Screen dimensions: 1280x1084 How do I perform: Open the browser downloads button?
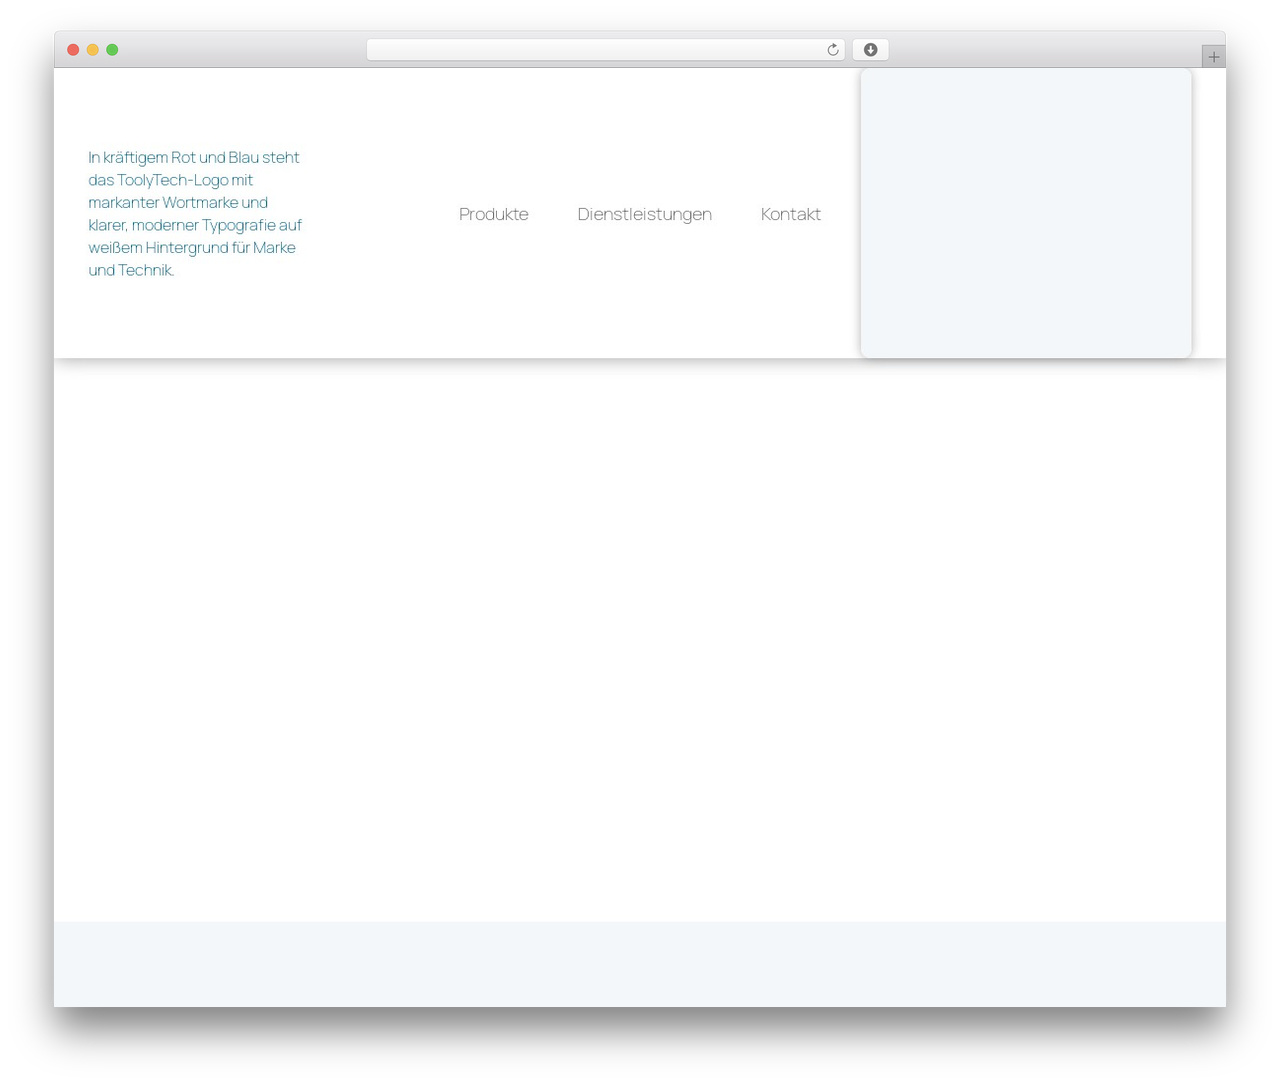tap(870, 50)
